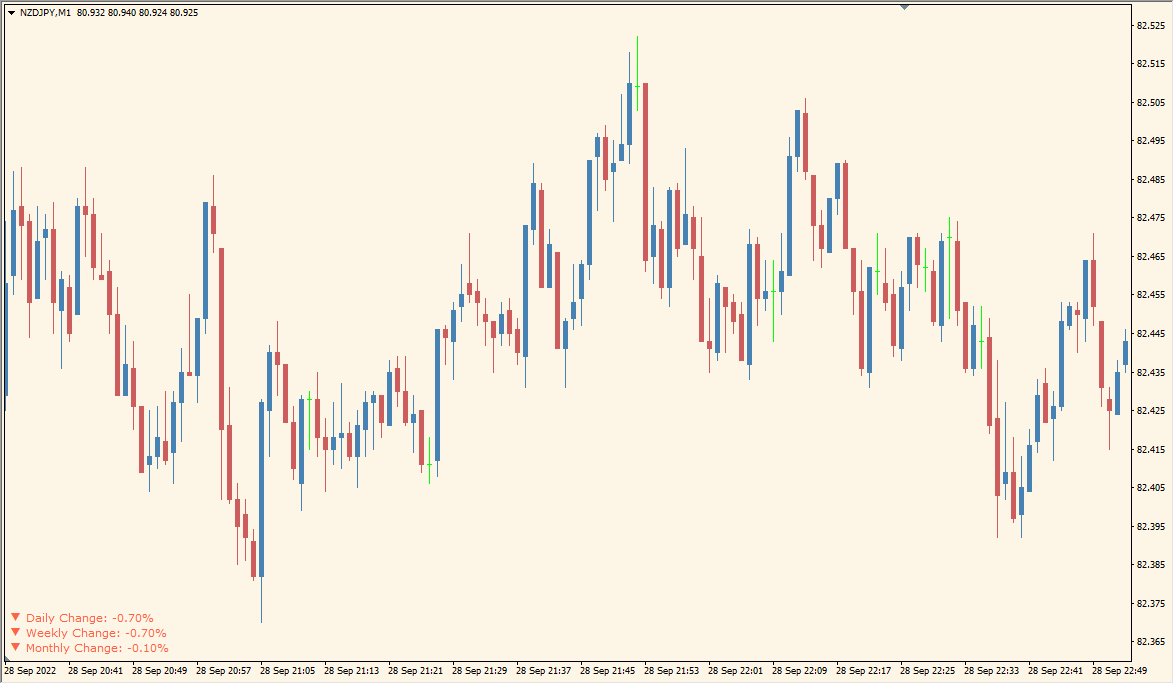
Task: Click the down arrow next to Monthly Change
Action: [x=15, y=647]
